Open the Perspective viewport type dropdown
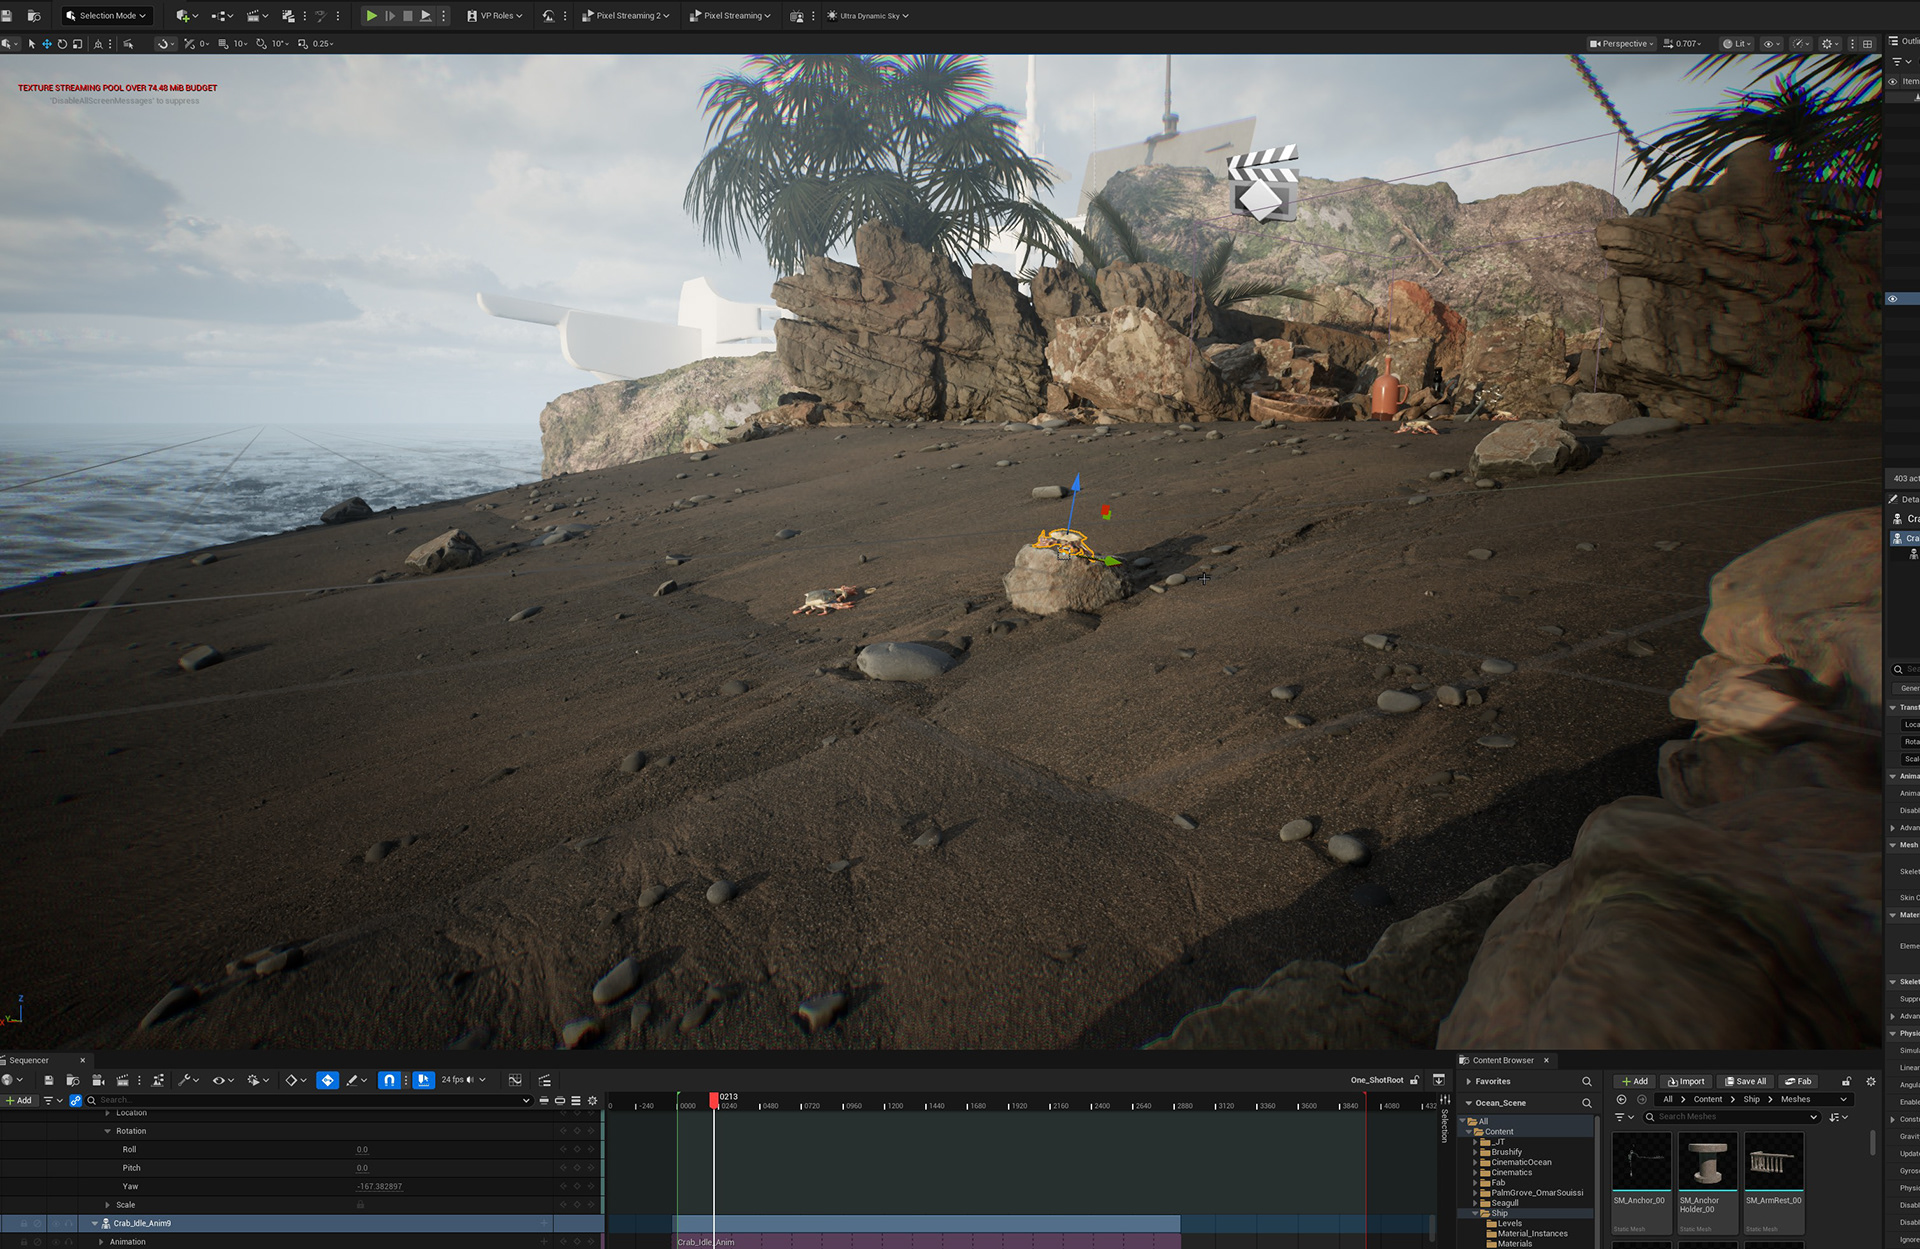 coord(1621,44)
